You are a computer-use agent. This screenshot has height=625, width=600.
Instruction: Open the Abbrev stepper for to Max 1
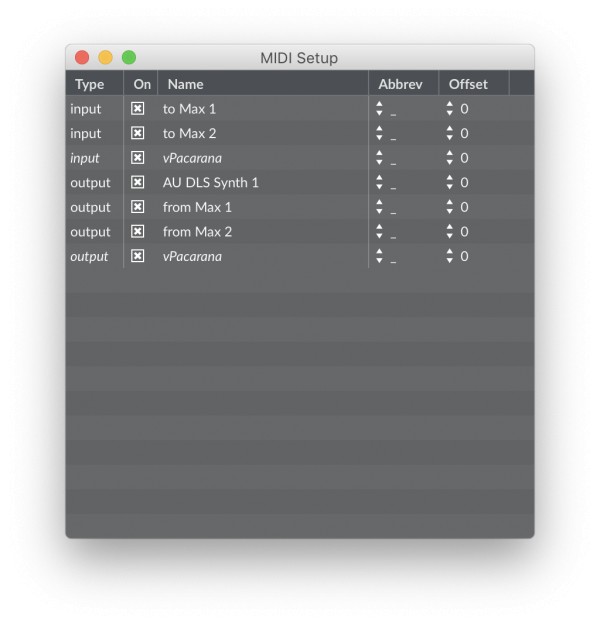tap(379, 108)
